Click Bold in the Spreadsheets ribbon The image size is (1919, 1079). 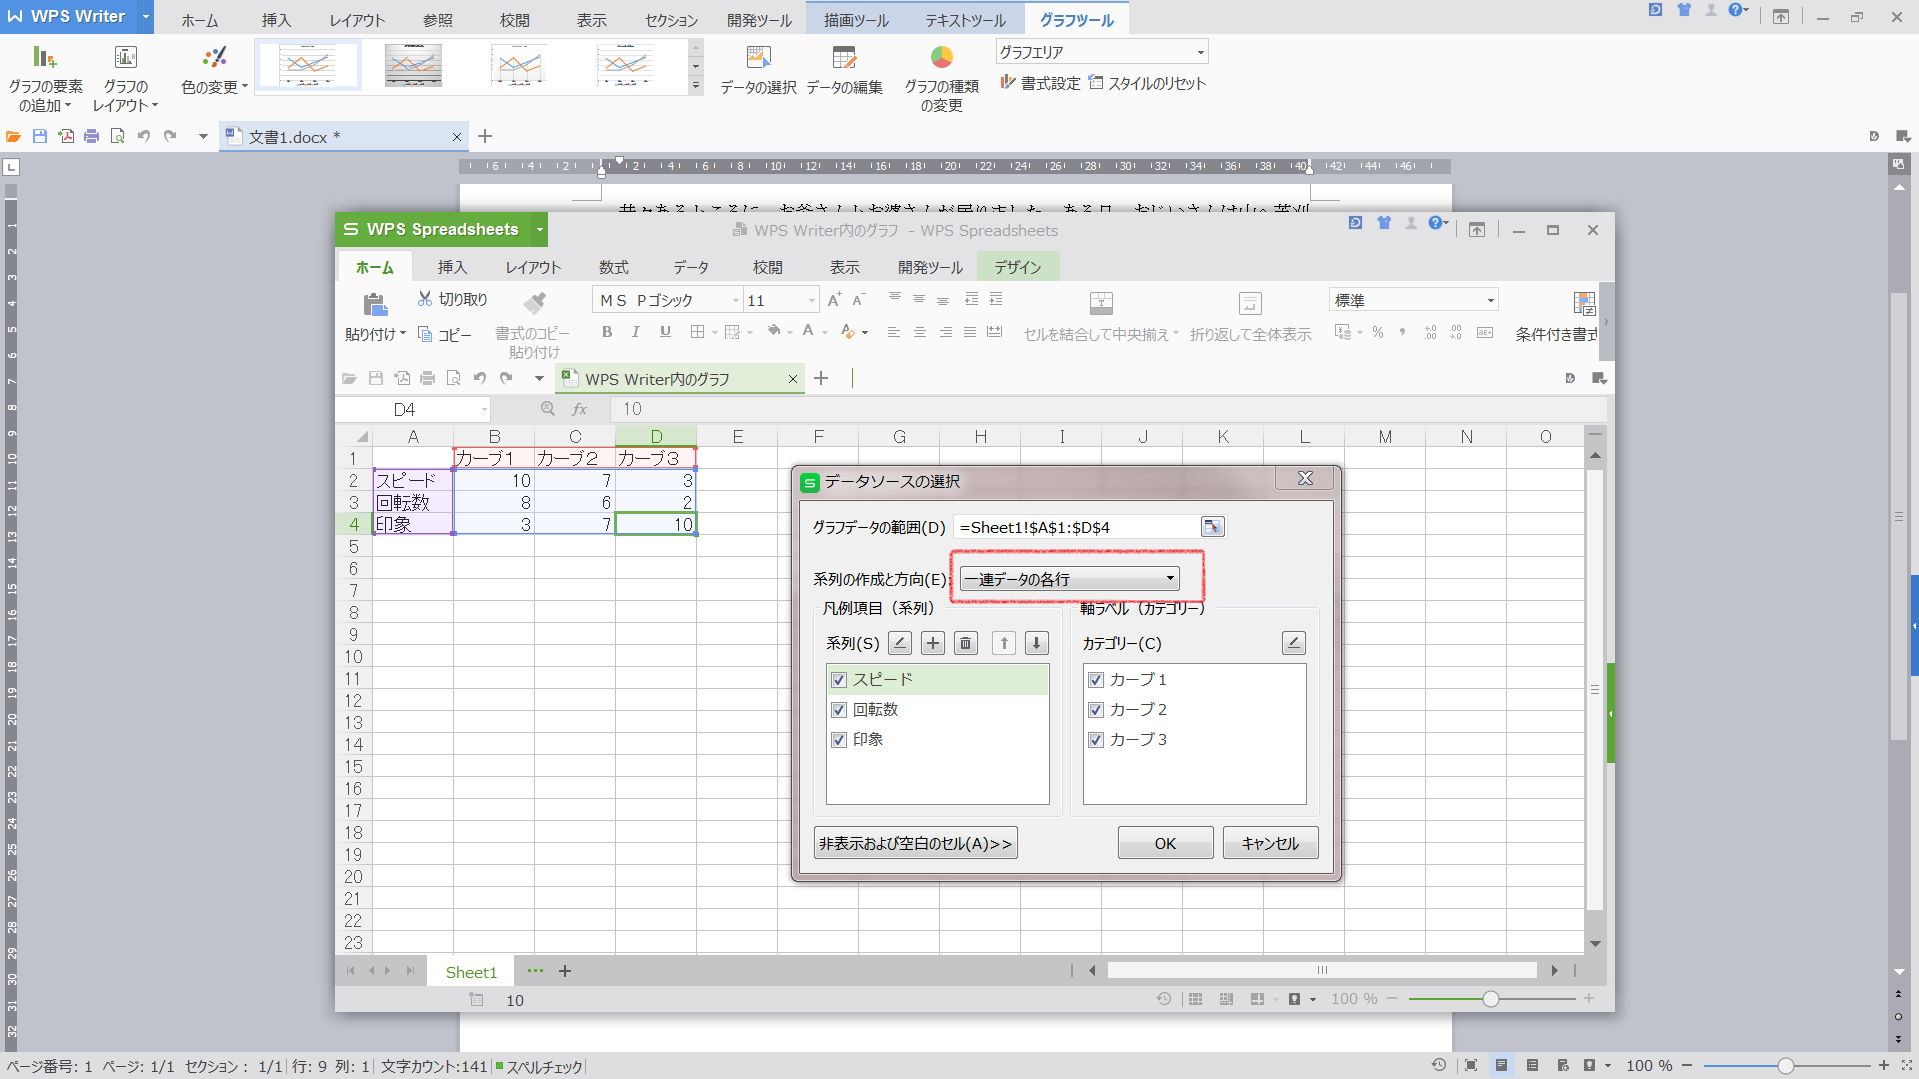[607, 332]
